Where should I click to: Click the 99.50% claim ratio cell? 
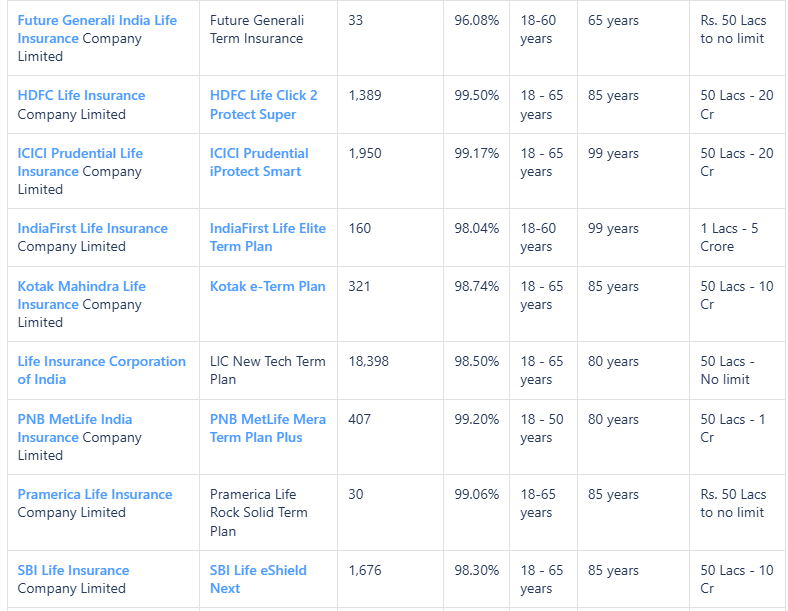tap(476, 96)
